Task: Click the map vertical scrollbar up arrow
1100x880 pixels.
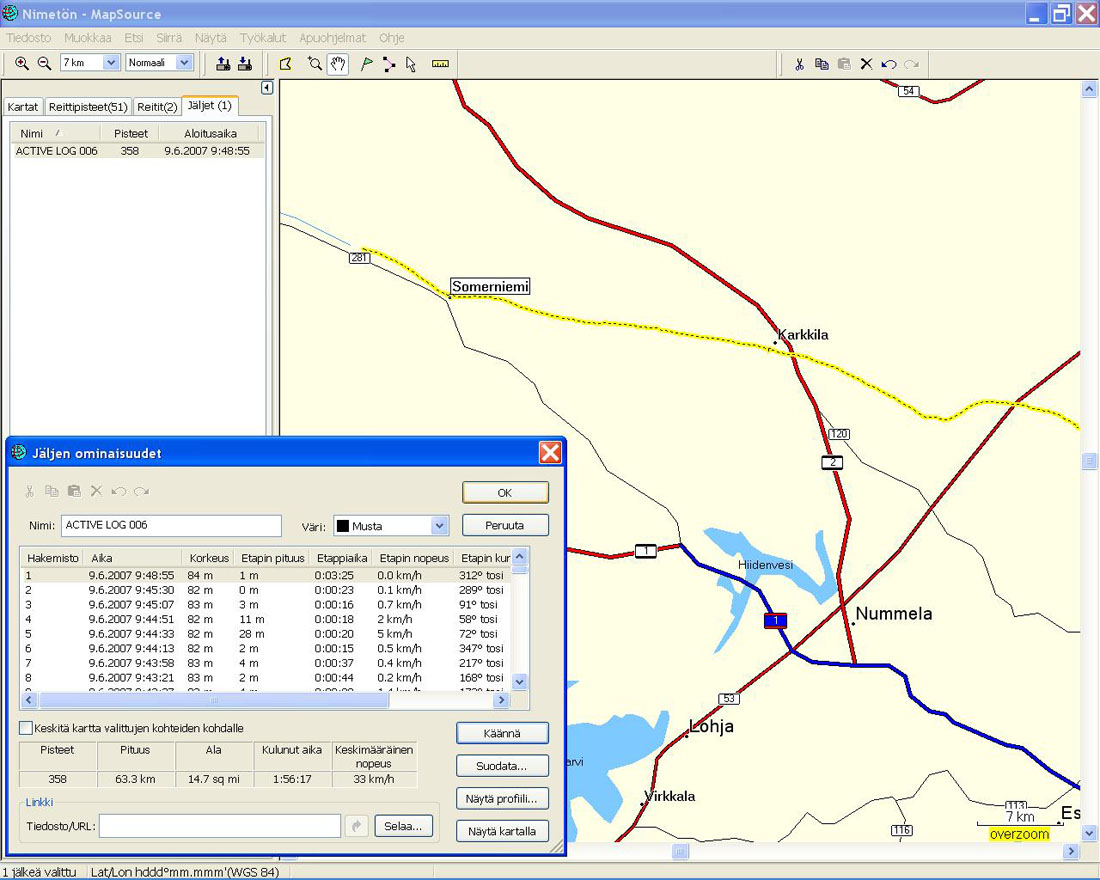Action: [1089, 89]
